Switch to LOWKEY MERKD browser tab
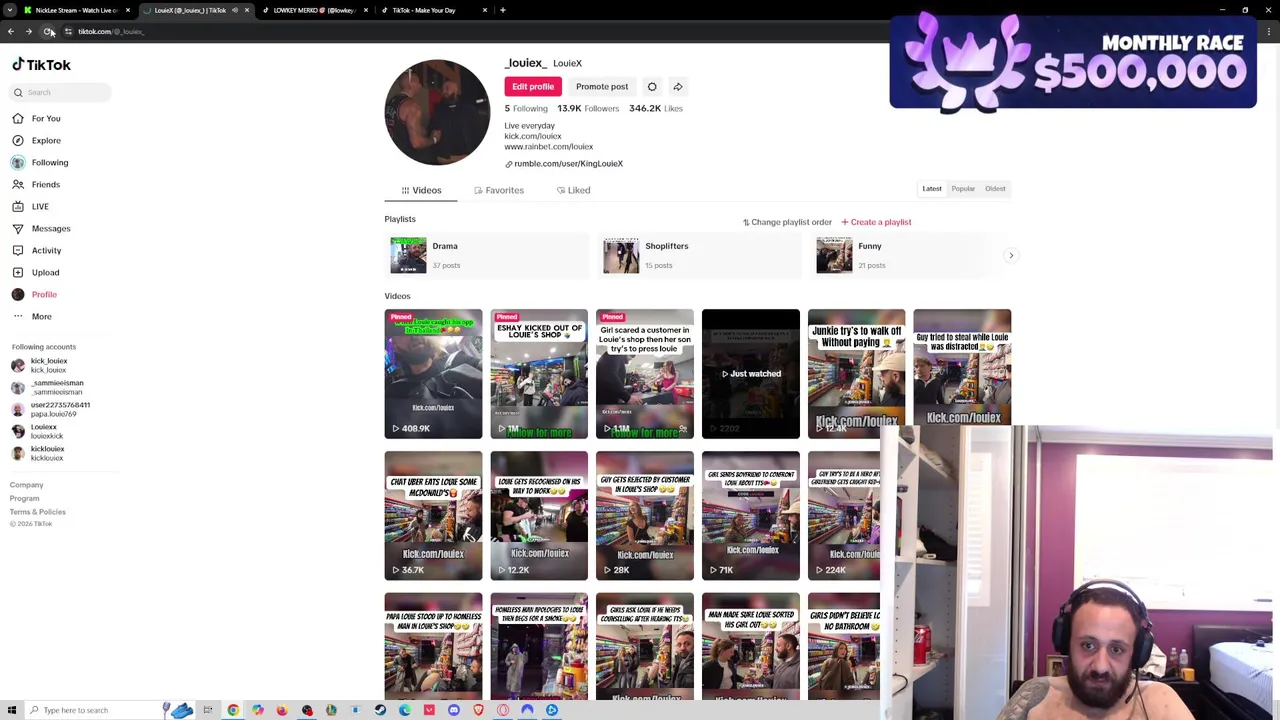The height and width of the screenshot is (720, 1280). (313, 10)
